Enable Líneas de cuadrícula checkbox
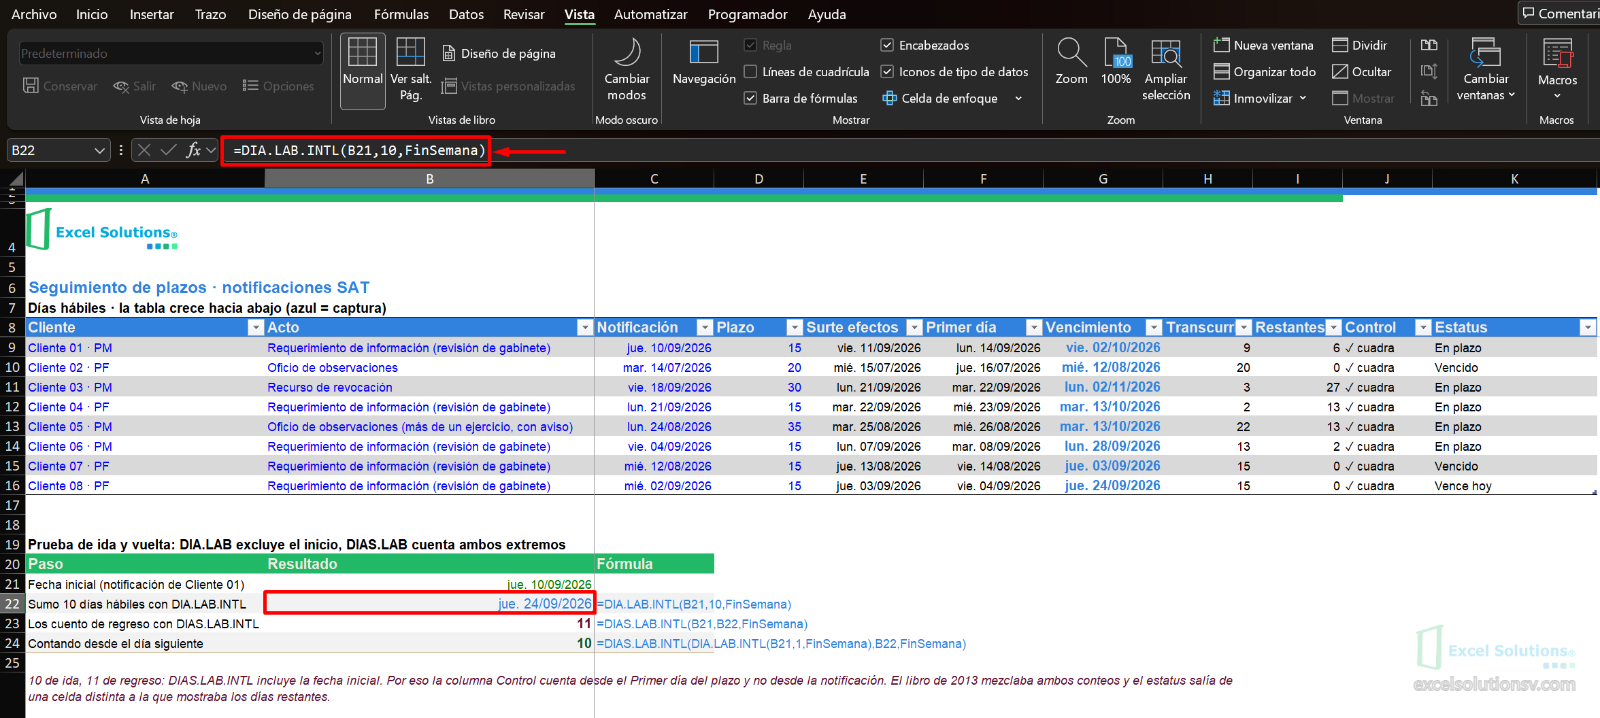 (x=750, y=72)
